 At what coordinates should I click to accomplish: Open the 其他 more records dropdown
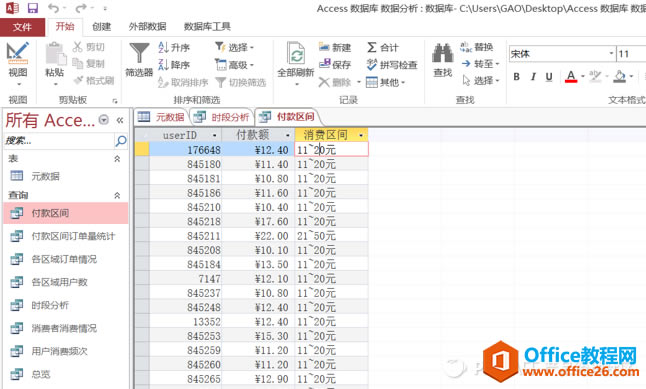pos(385,82)
